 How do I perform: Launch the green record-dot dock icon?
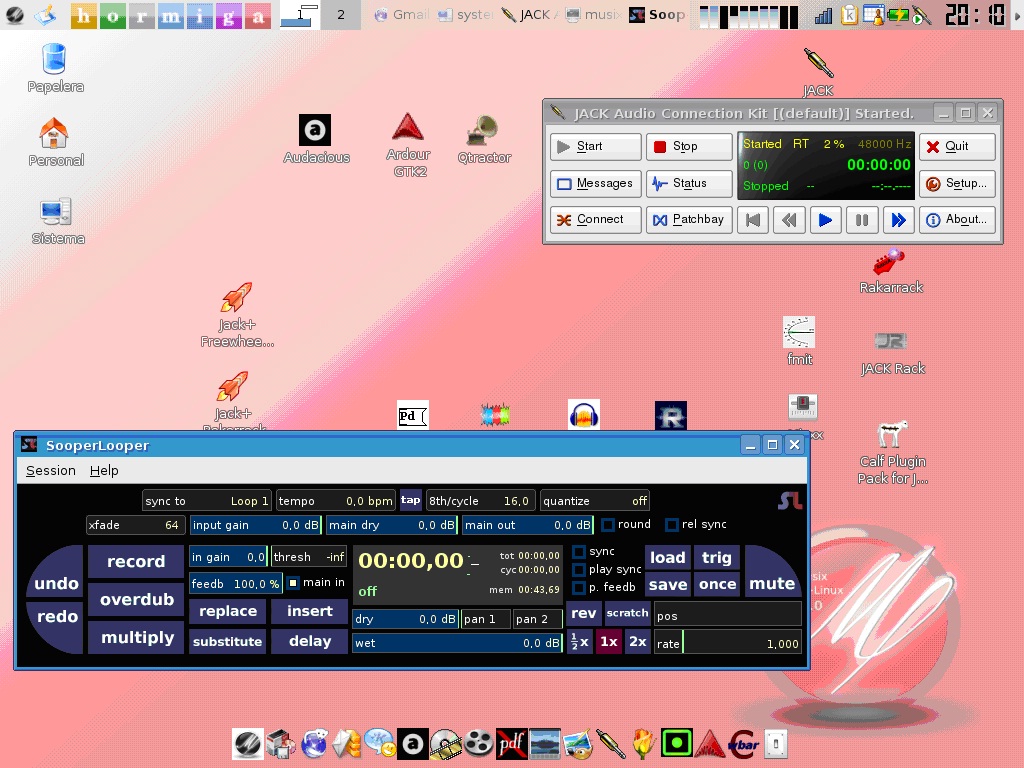[x=676, y=744]
